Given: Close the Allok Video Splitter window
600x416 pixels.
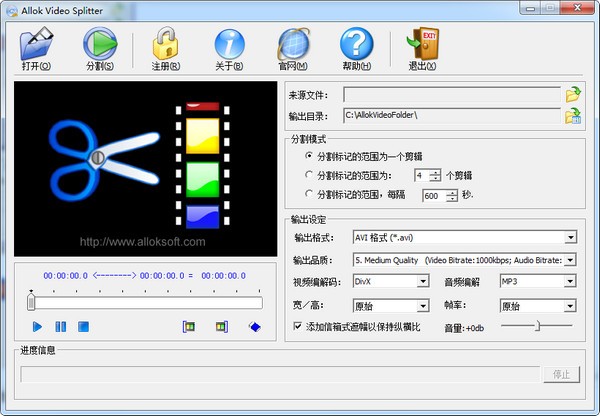Looking at the screenshot, I should point(578,8).
